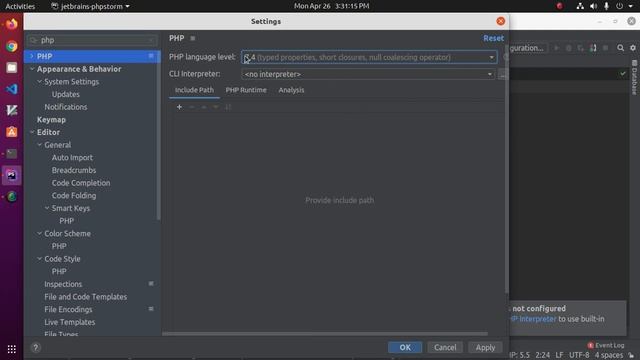Open Terminal from the dock
The image size is (640, 360).
[x=12, y=153]
